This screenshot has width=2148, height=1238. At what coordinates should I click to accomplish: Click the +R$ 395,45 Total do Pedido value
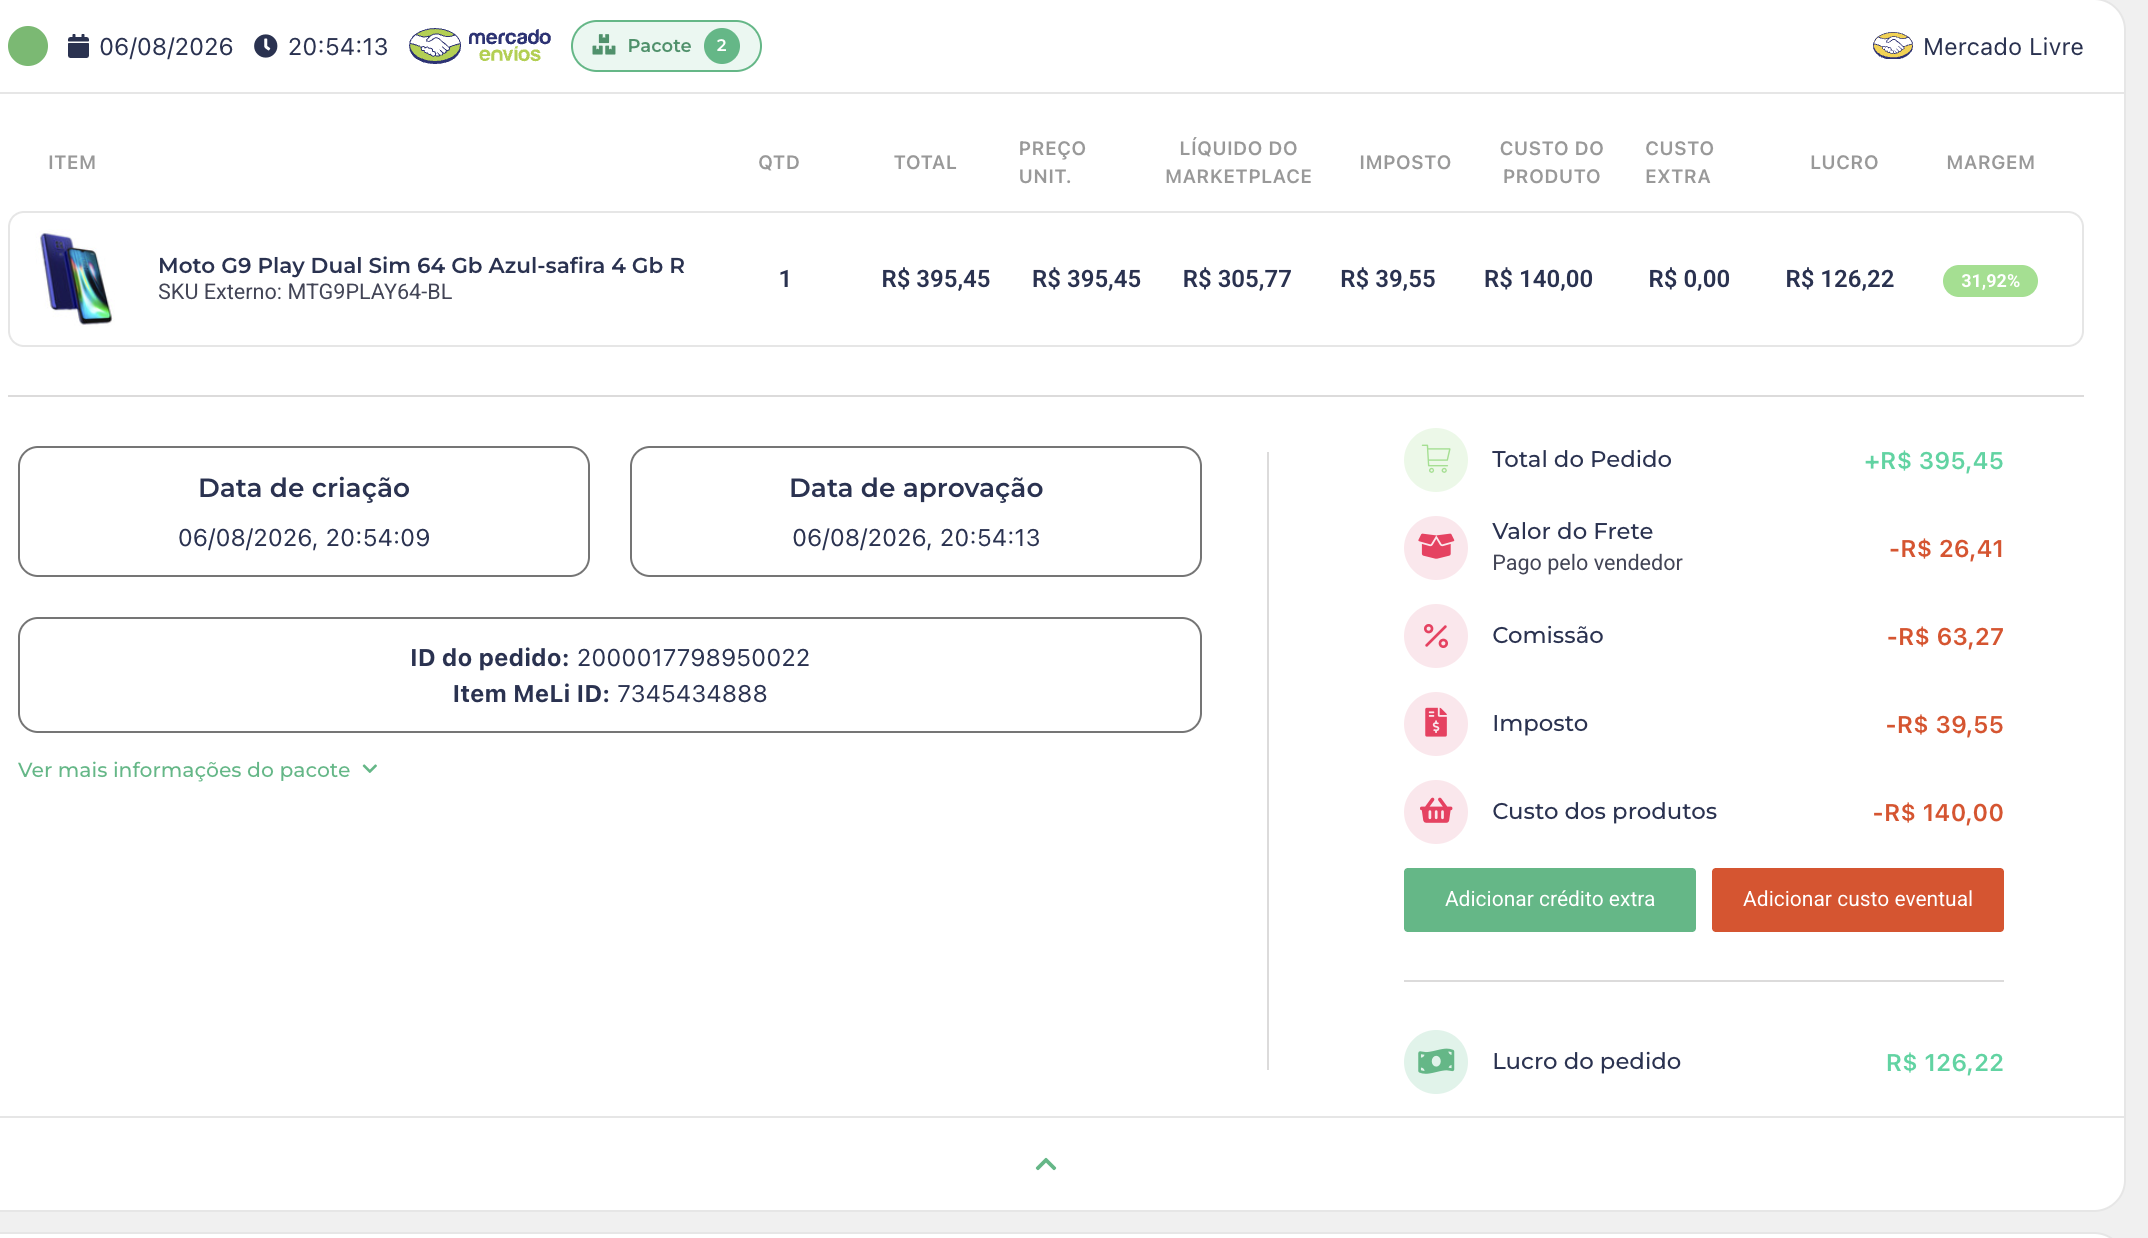tap(1934, 461)
